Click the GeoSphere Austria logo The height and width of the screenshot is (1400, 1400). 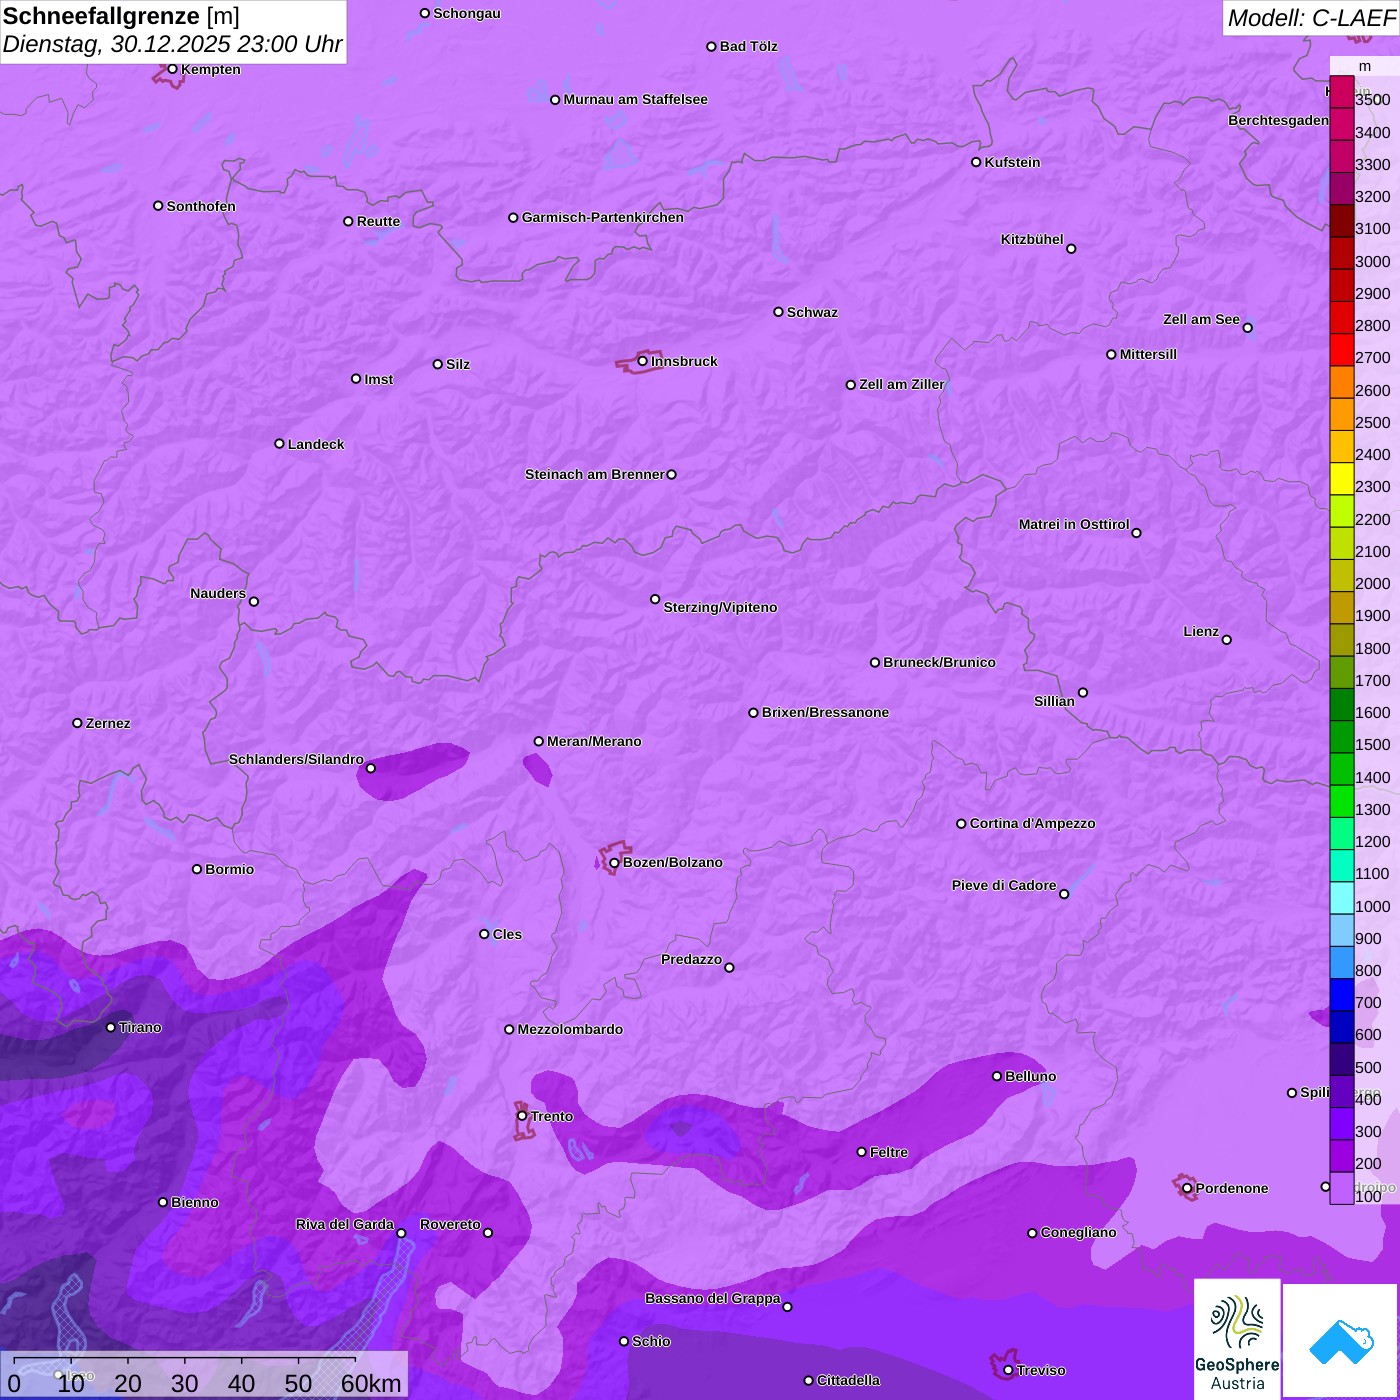[x=1237, y=1339]
